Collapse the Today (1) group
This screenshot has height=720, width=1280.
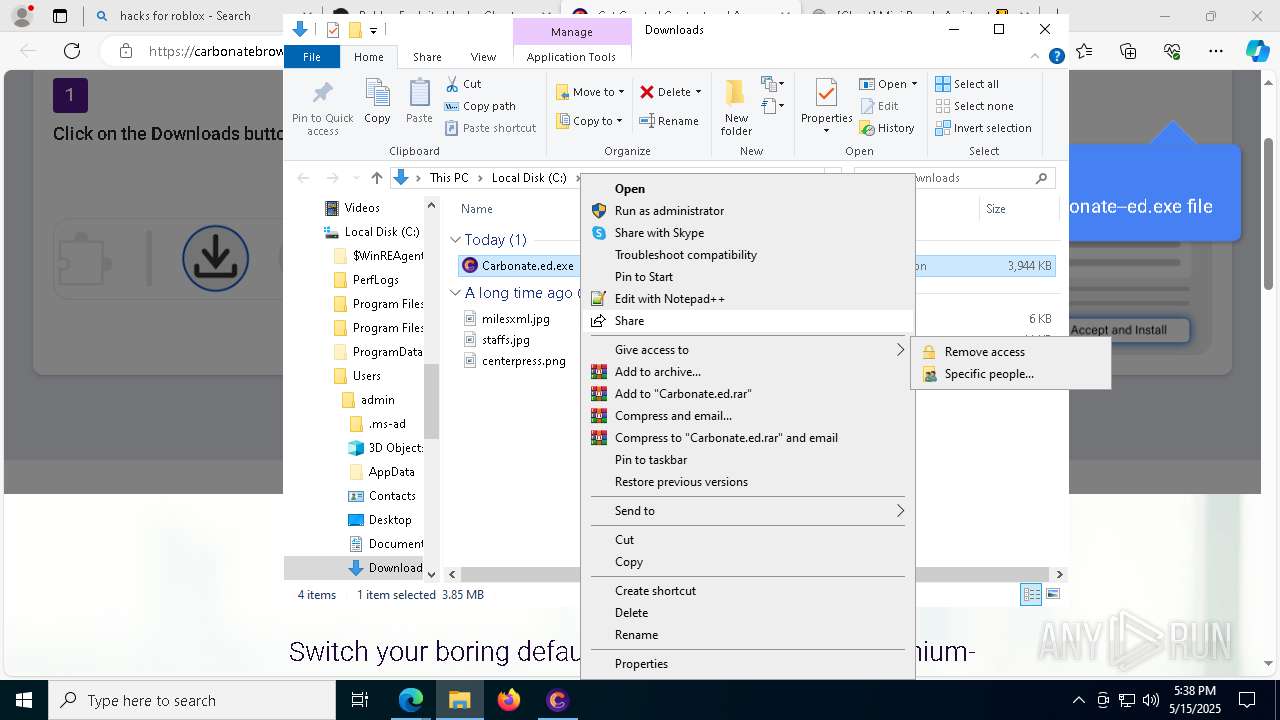(x=455, y=240)
